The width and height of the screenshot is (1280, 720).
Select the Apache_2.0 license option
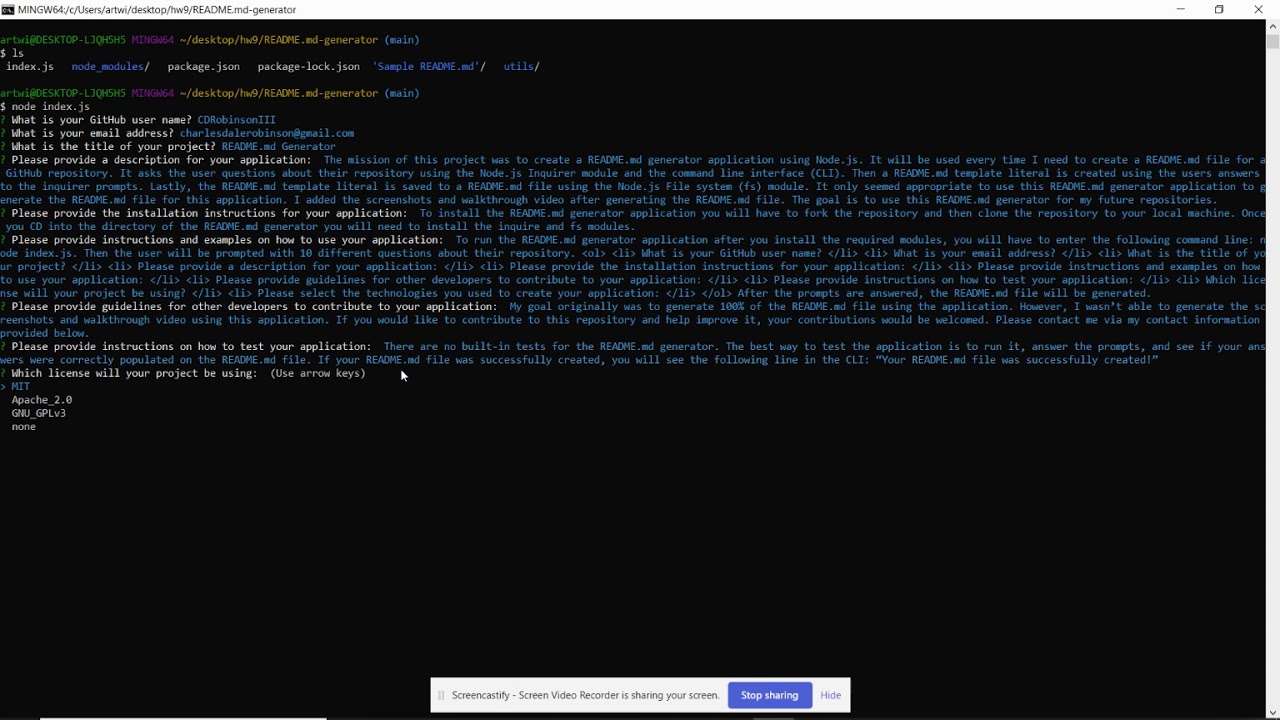click(41, 400)
